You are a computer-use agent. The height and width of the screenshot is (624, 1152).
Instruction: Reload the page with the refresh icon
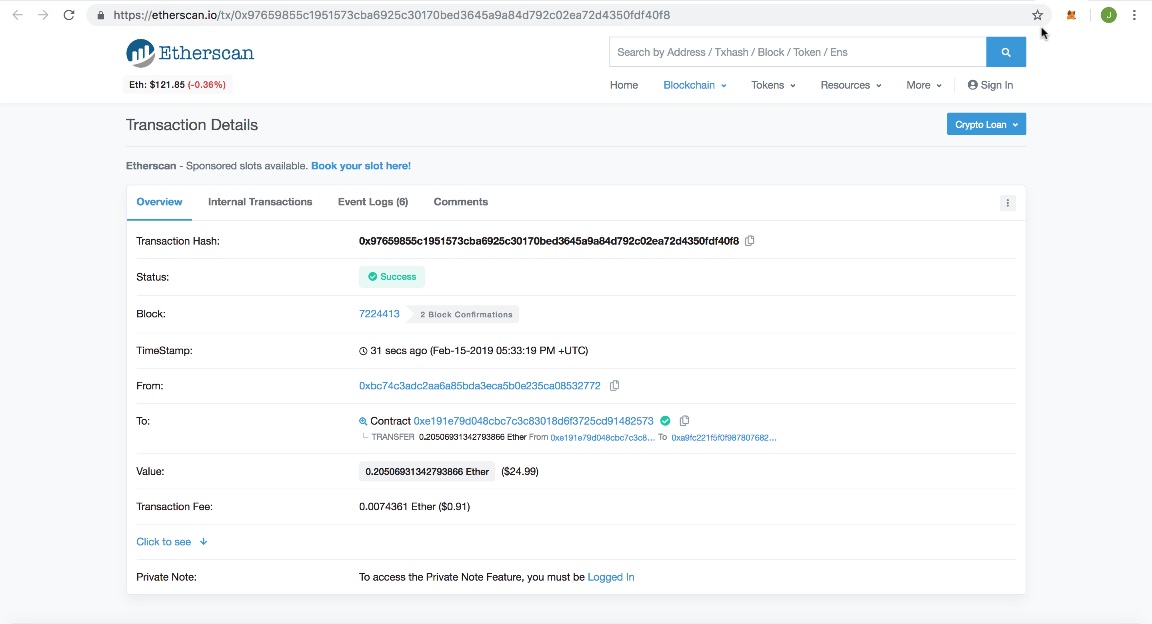(x=69, y=15)
